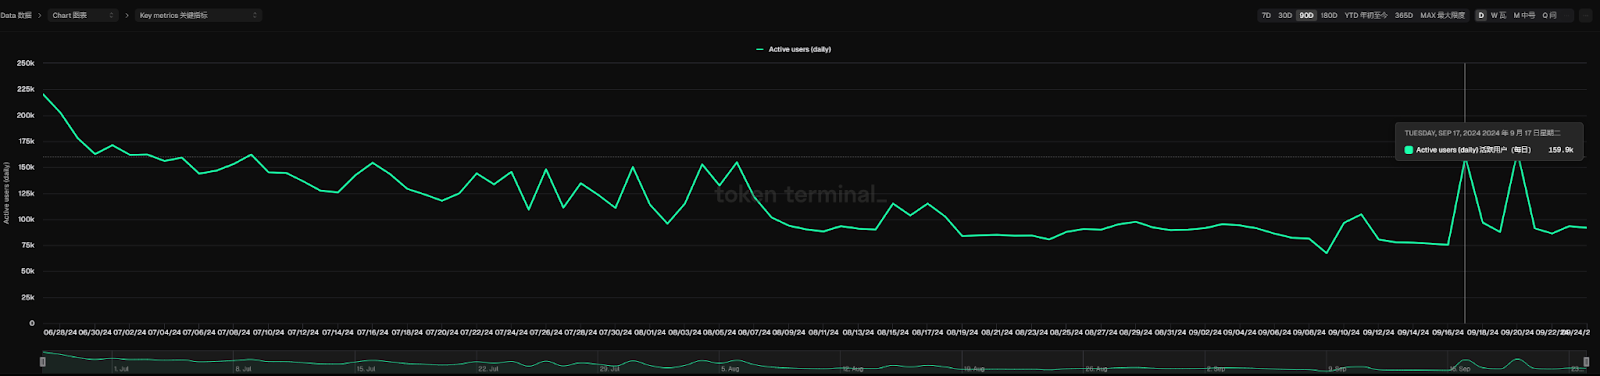The height and width of the screenshot is (376, 1600).
Task: Select the YTD time range
Action: (x=1366, y=15)
